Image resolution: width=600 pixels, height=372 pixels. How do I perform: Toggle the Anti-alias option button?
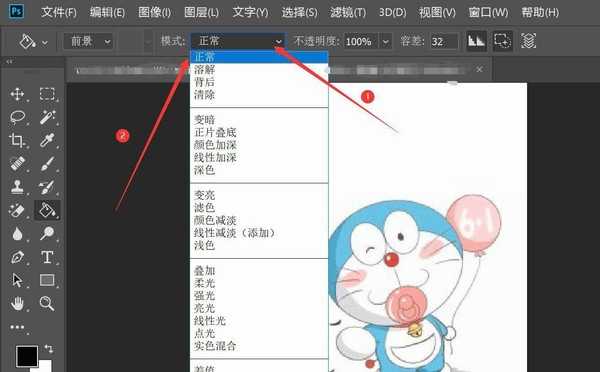(476, 41)
